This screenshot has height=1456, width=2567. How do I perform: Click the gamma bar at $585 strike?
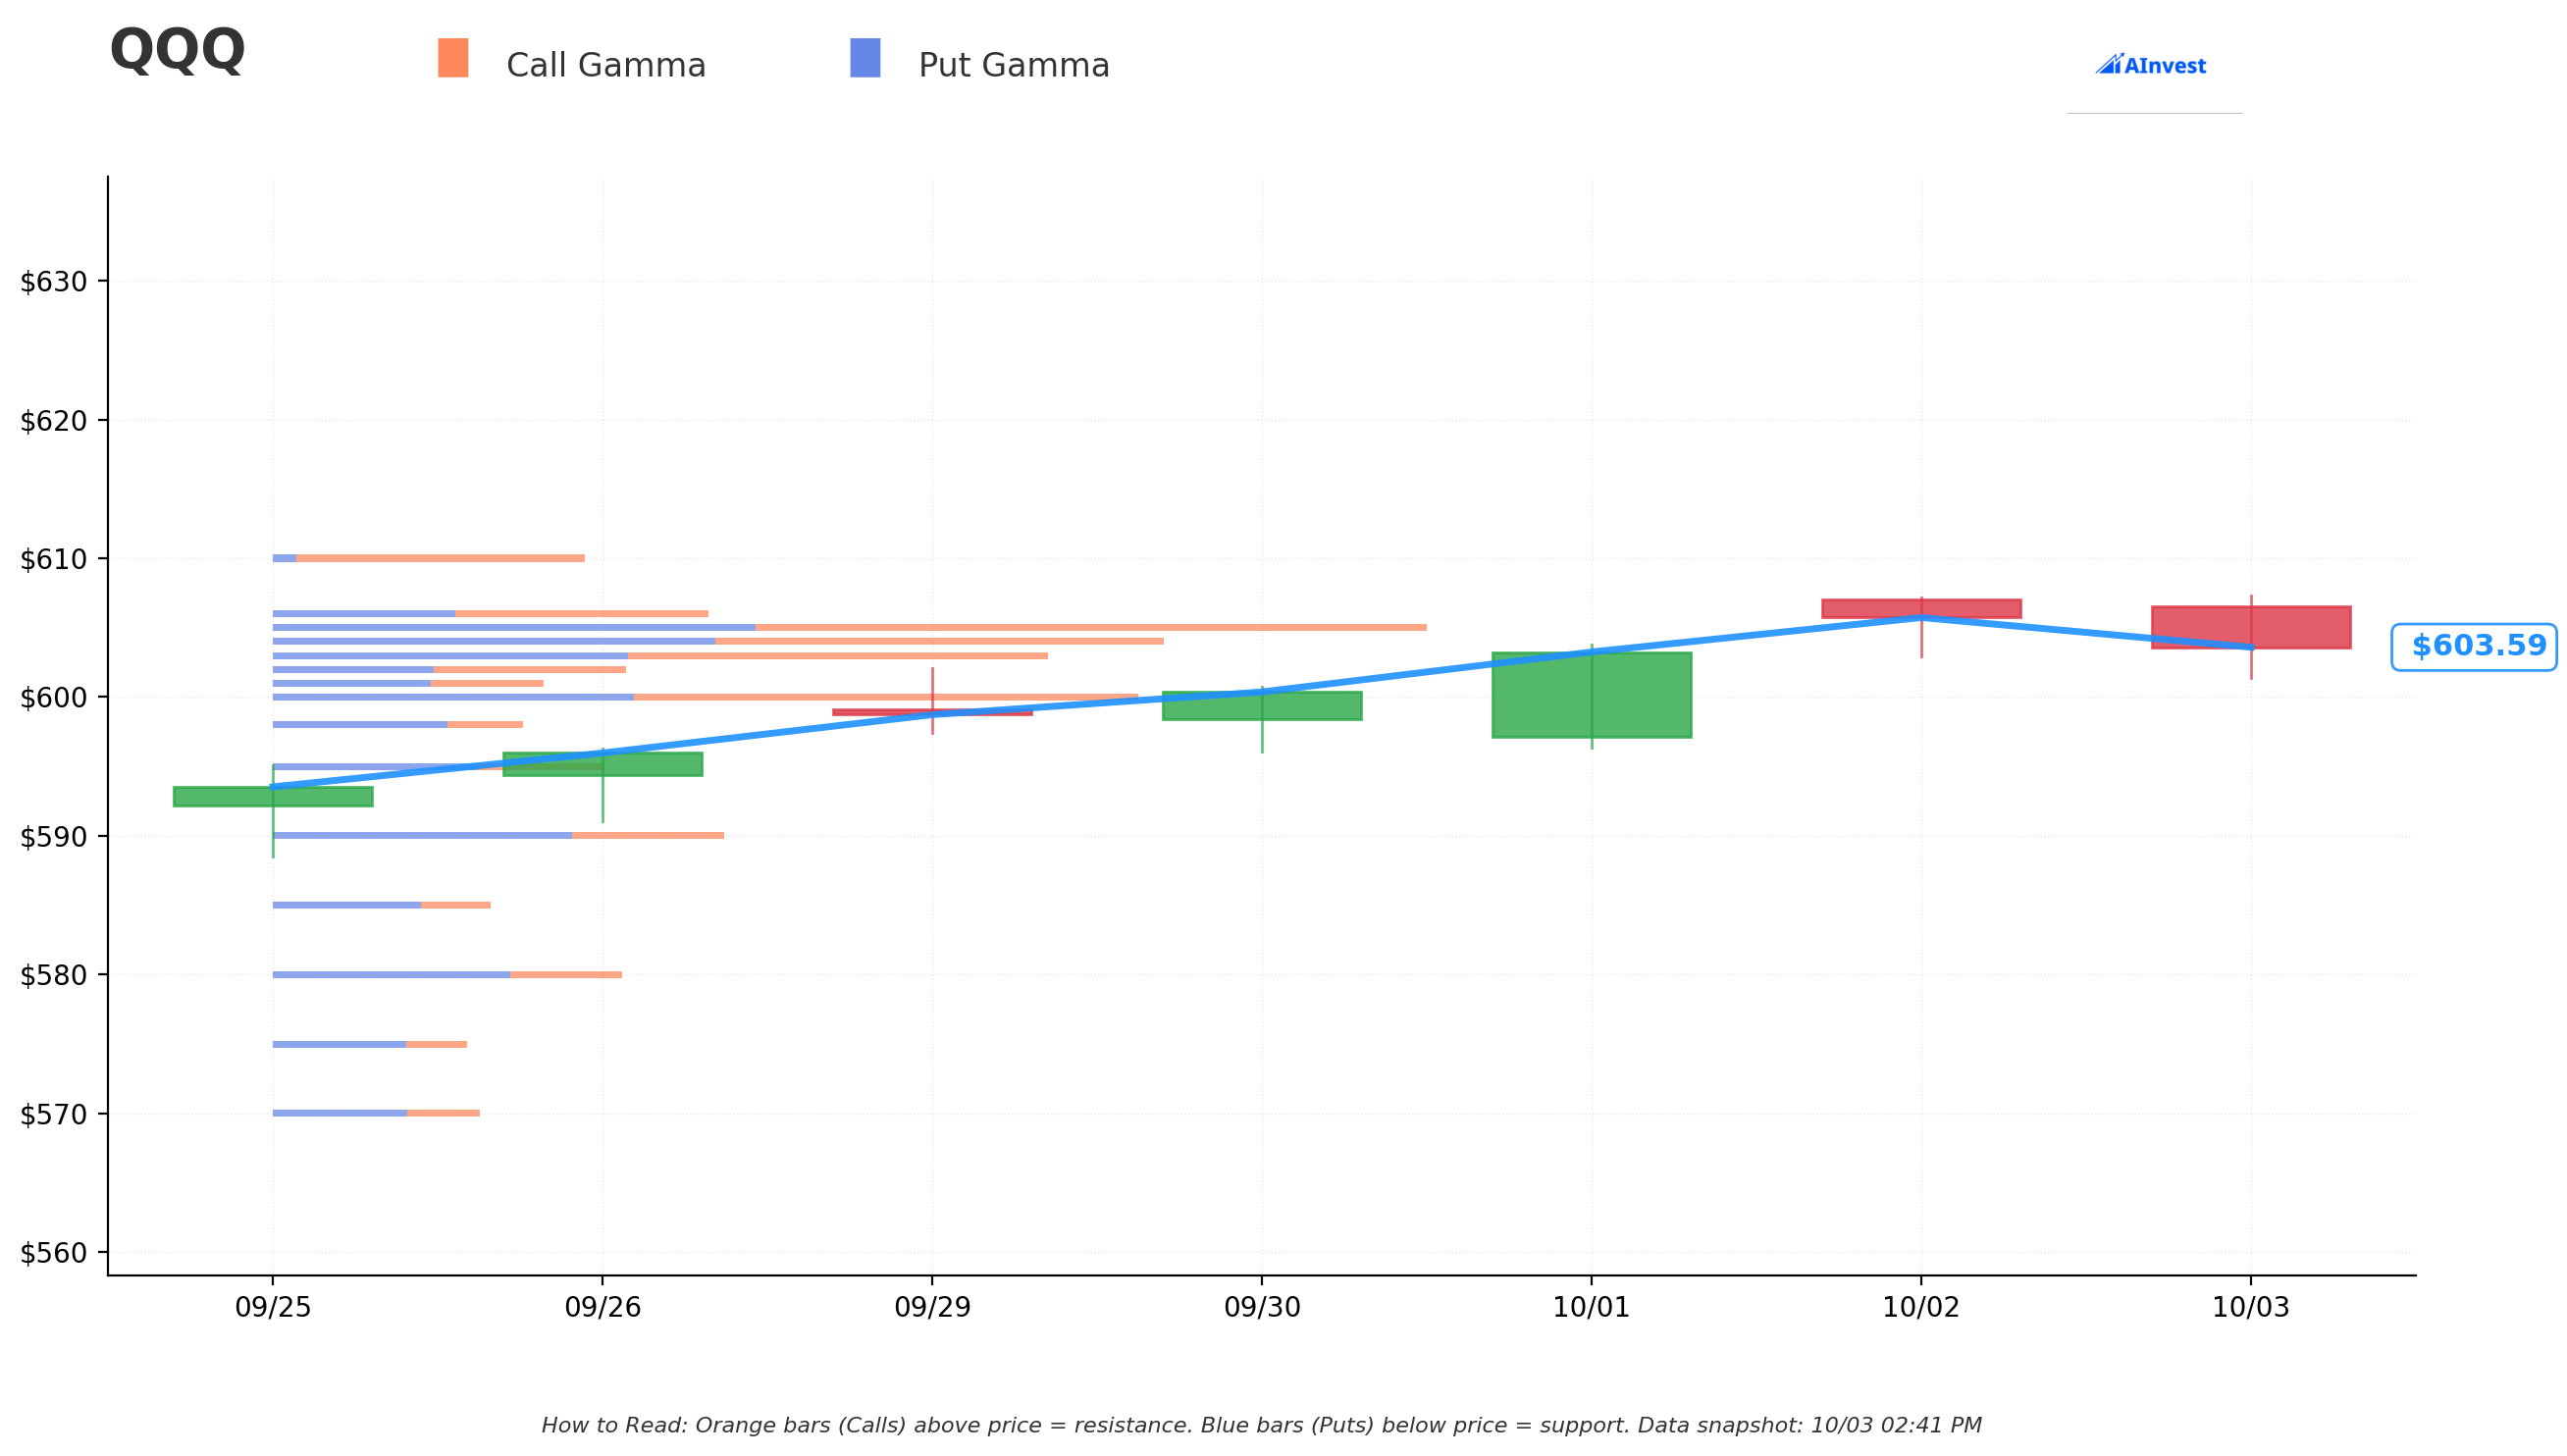pyautogui.click(x=381, y=905)
